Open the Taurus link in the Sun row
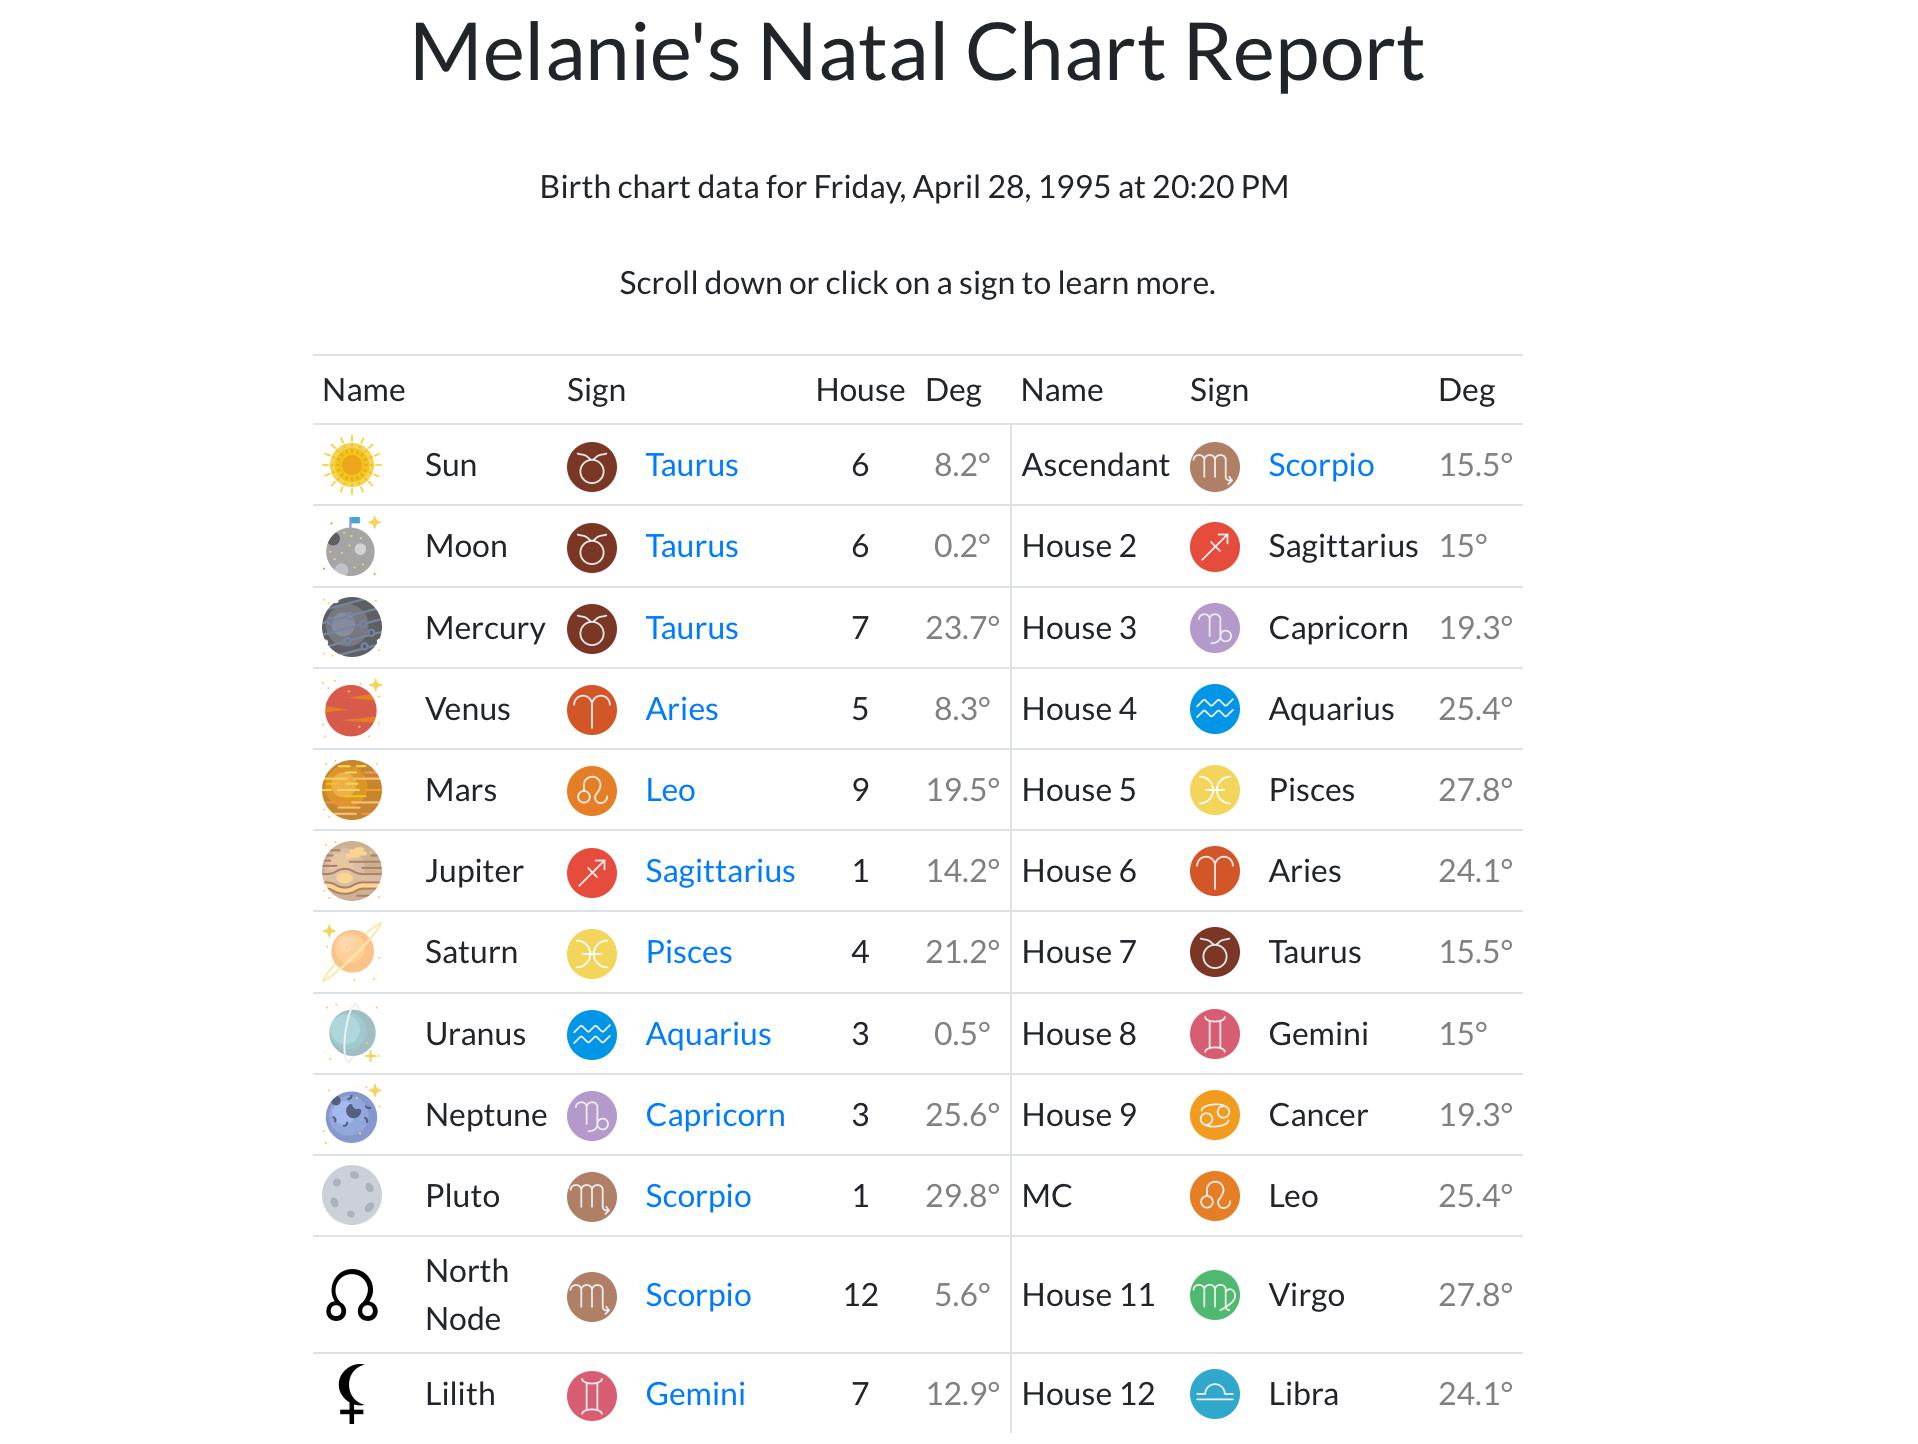The image size is (1918, 1444). 692,464
